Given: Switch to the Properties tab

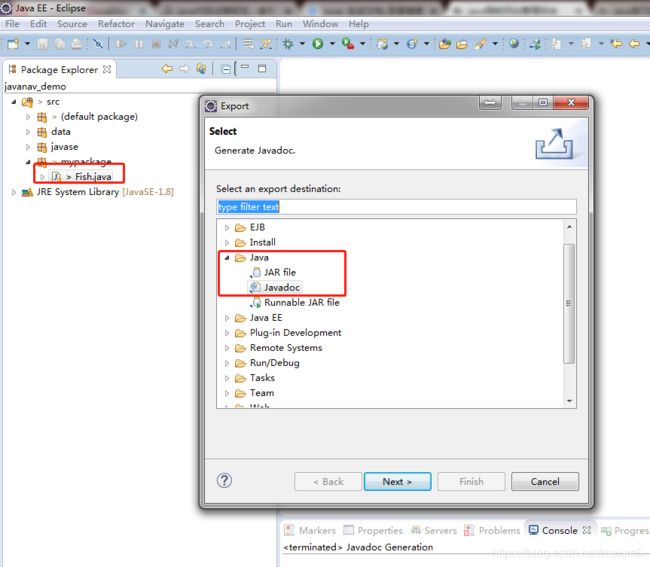Looking at the screenshot, I should pyautogui.click(x=373, y=530).
